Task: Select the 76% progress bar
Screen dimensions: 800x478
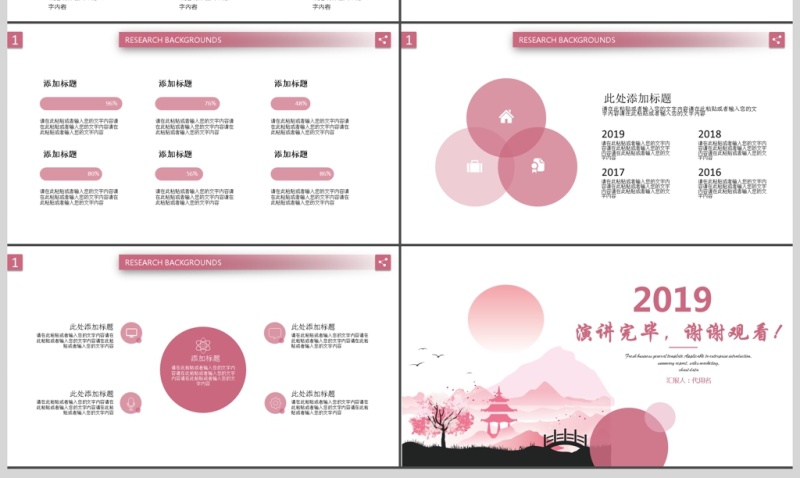Action: (187, 104)
